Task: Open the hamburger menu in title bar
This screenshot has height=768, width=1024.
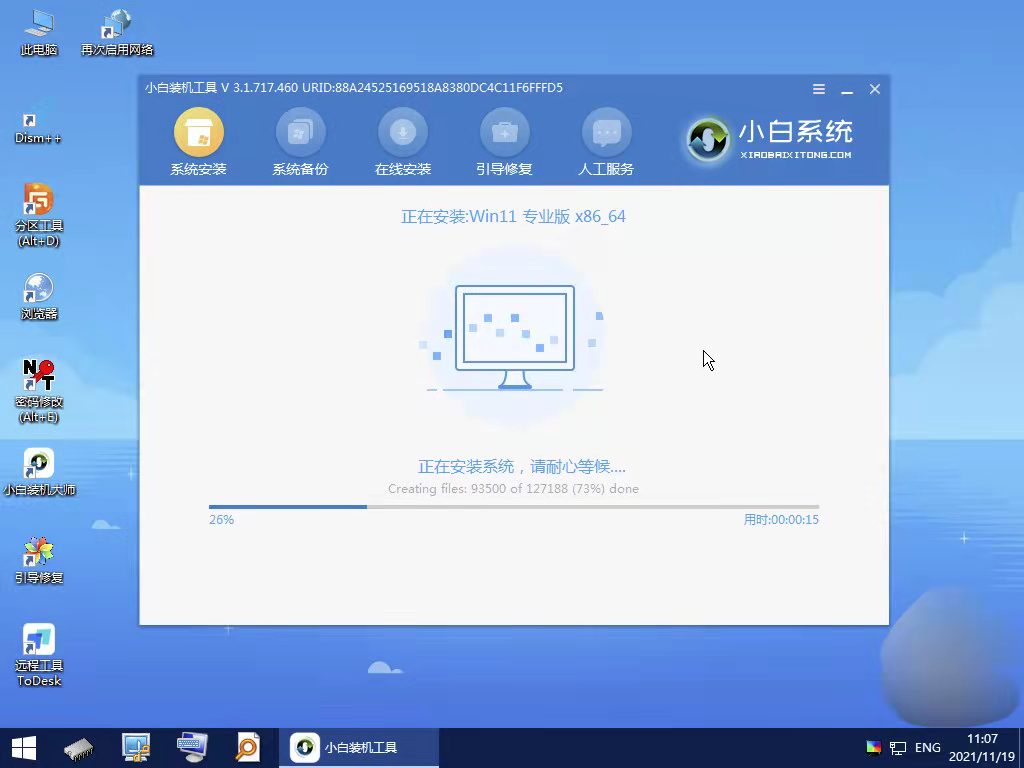Action: point(819,89)
